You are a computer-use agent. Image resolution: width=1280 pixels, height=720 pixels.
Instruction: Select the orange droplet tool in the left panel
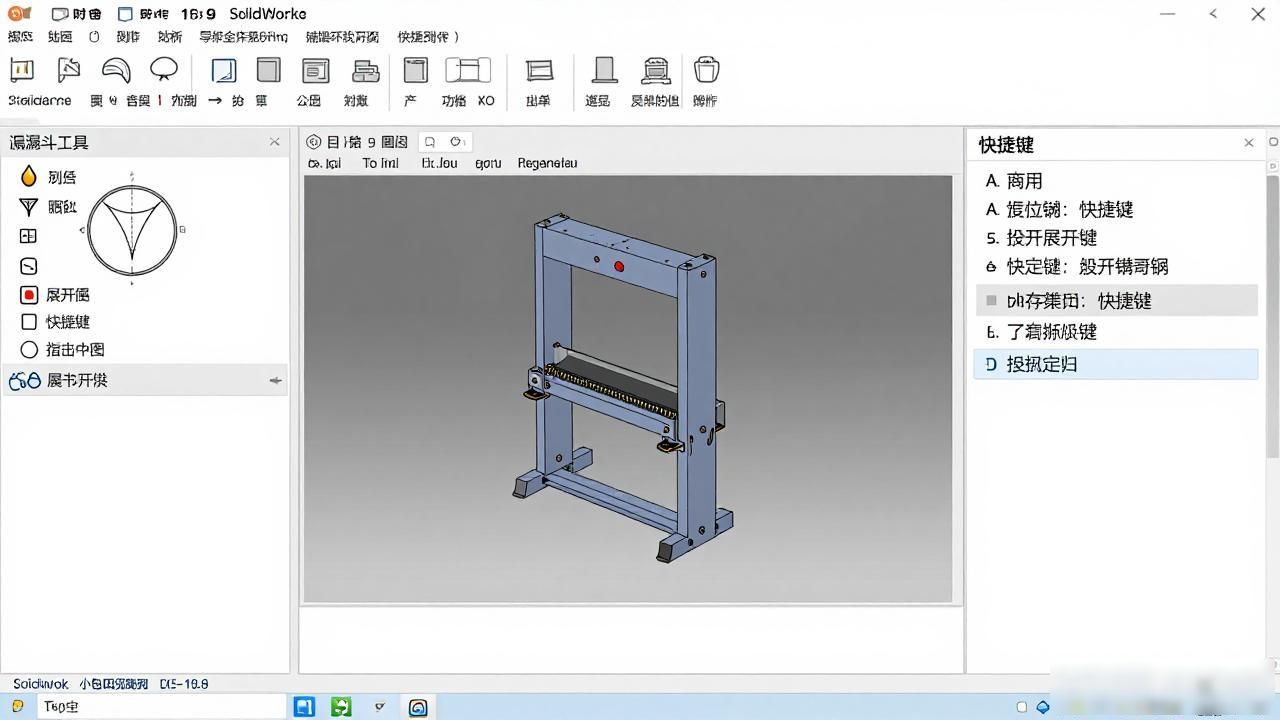coord(28,176)
